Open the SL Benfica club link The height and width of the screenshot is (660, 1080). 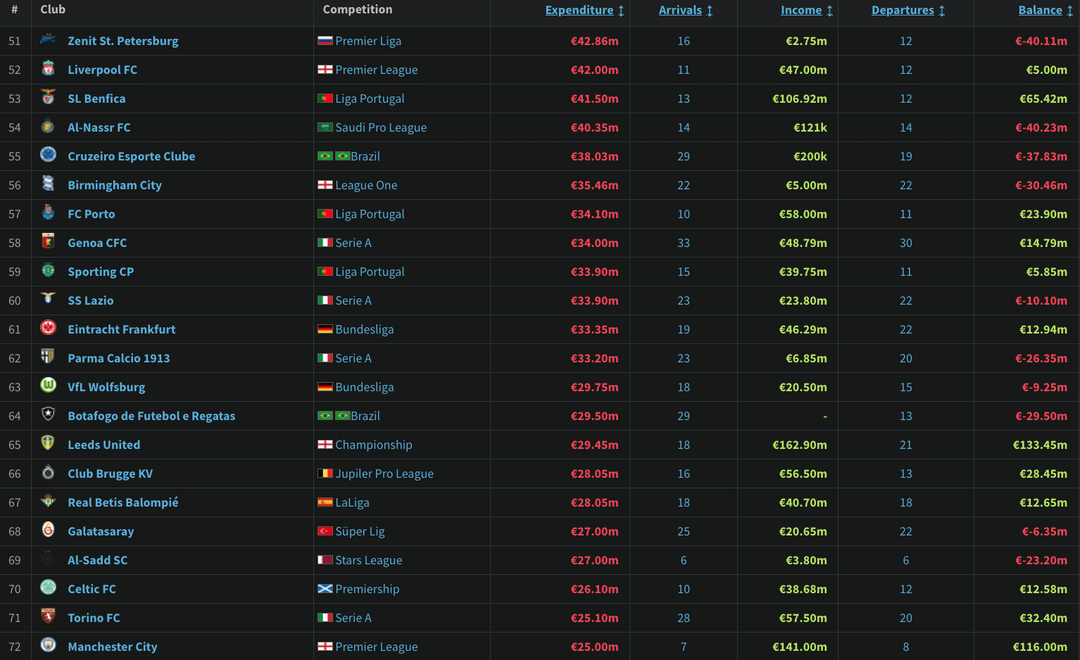coord(96,99)
